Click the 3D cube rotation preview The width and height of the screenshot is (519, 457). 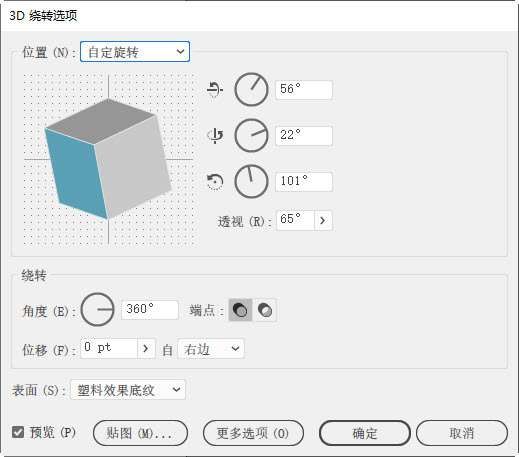click(109, 159)
